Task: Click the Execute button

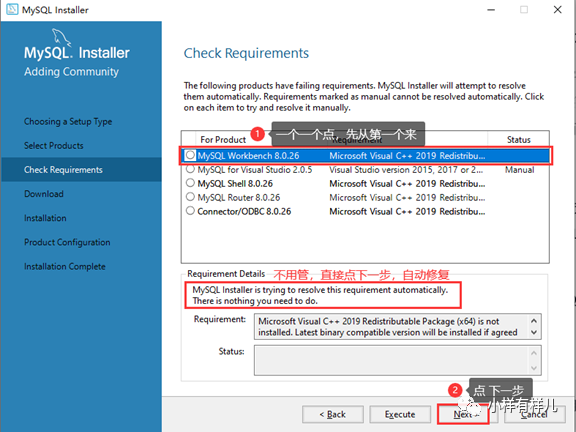Action: [x=400, y=414]
